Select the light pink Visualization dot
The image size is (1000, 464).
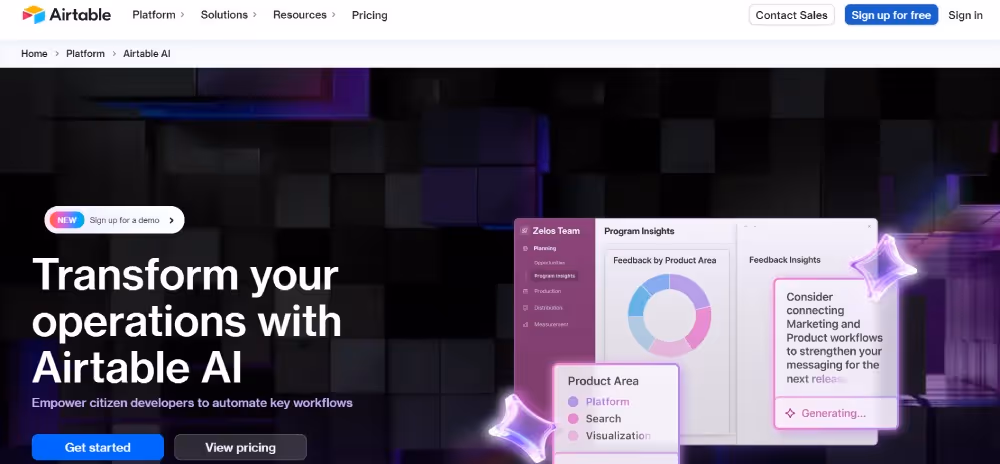(x=573, y=436)
